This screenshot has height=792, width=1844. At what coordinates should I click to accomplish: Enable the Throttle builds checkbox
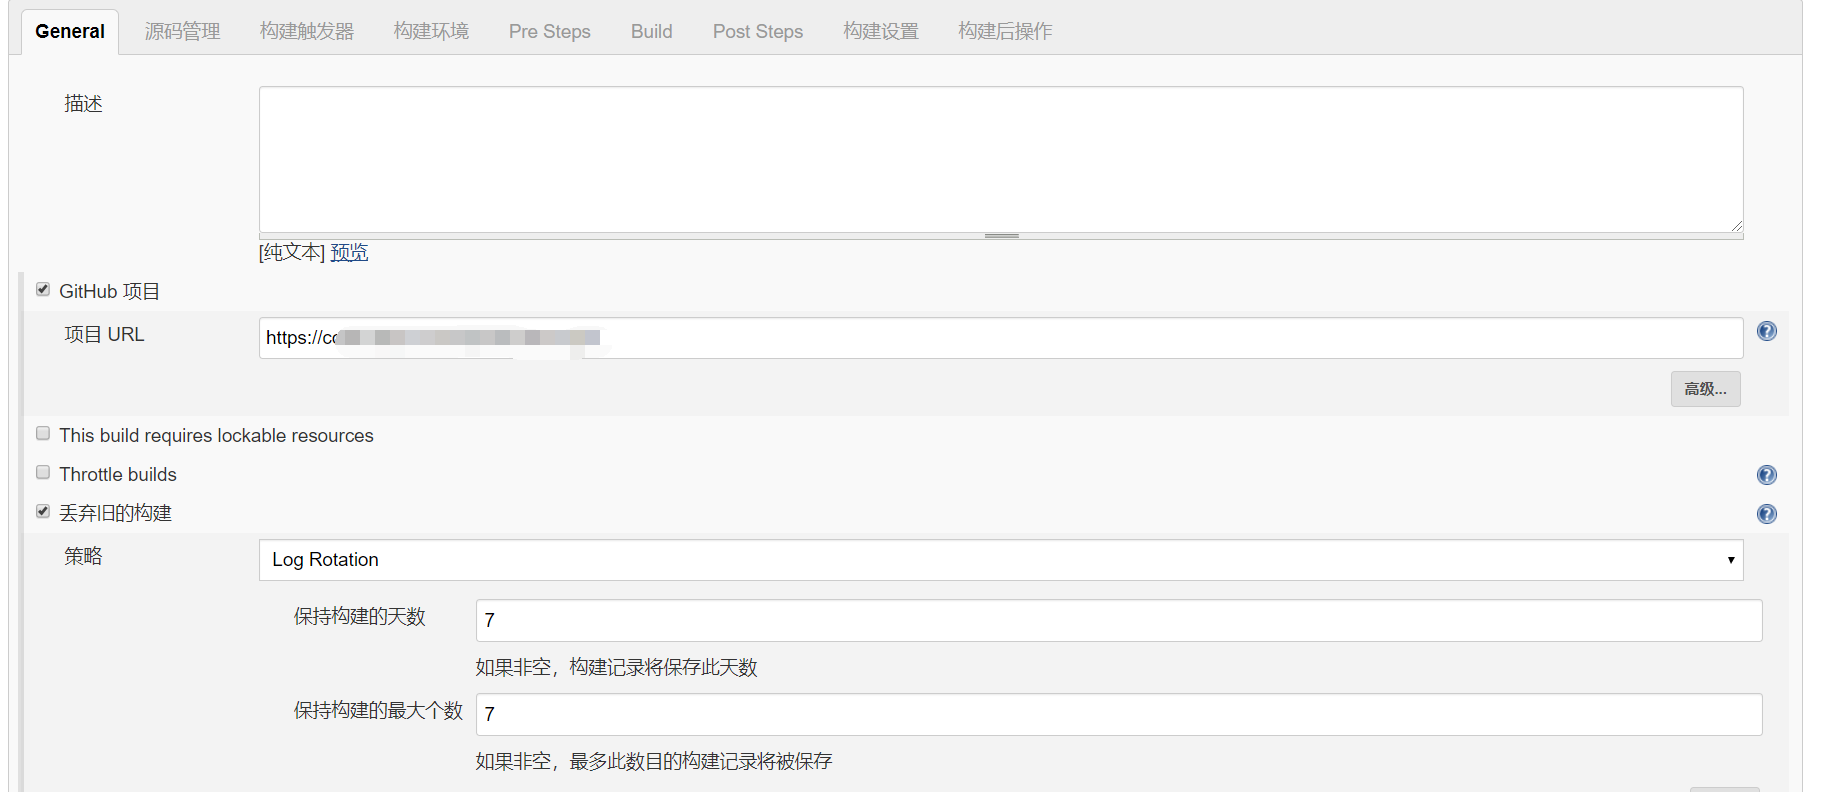click(x=43, y=472)
